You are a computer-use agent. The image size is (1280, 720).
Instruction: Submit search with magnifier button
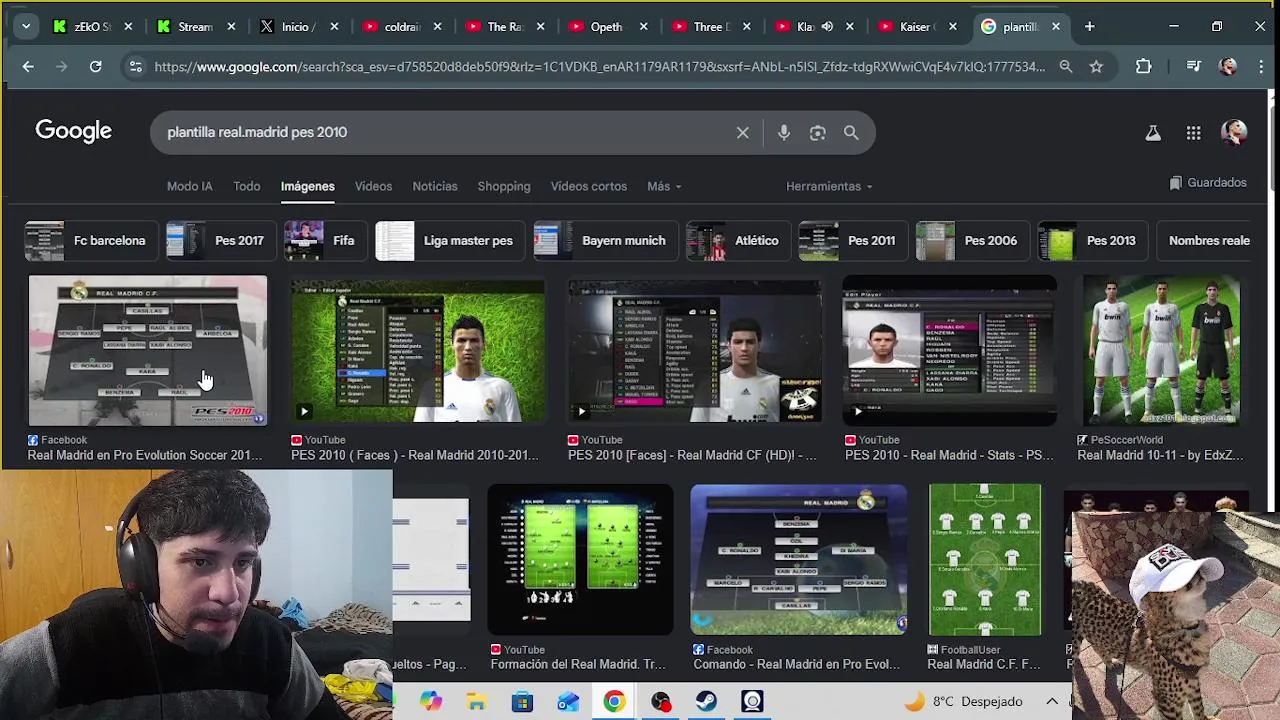(851, 132)
